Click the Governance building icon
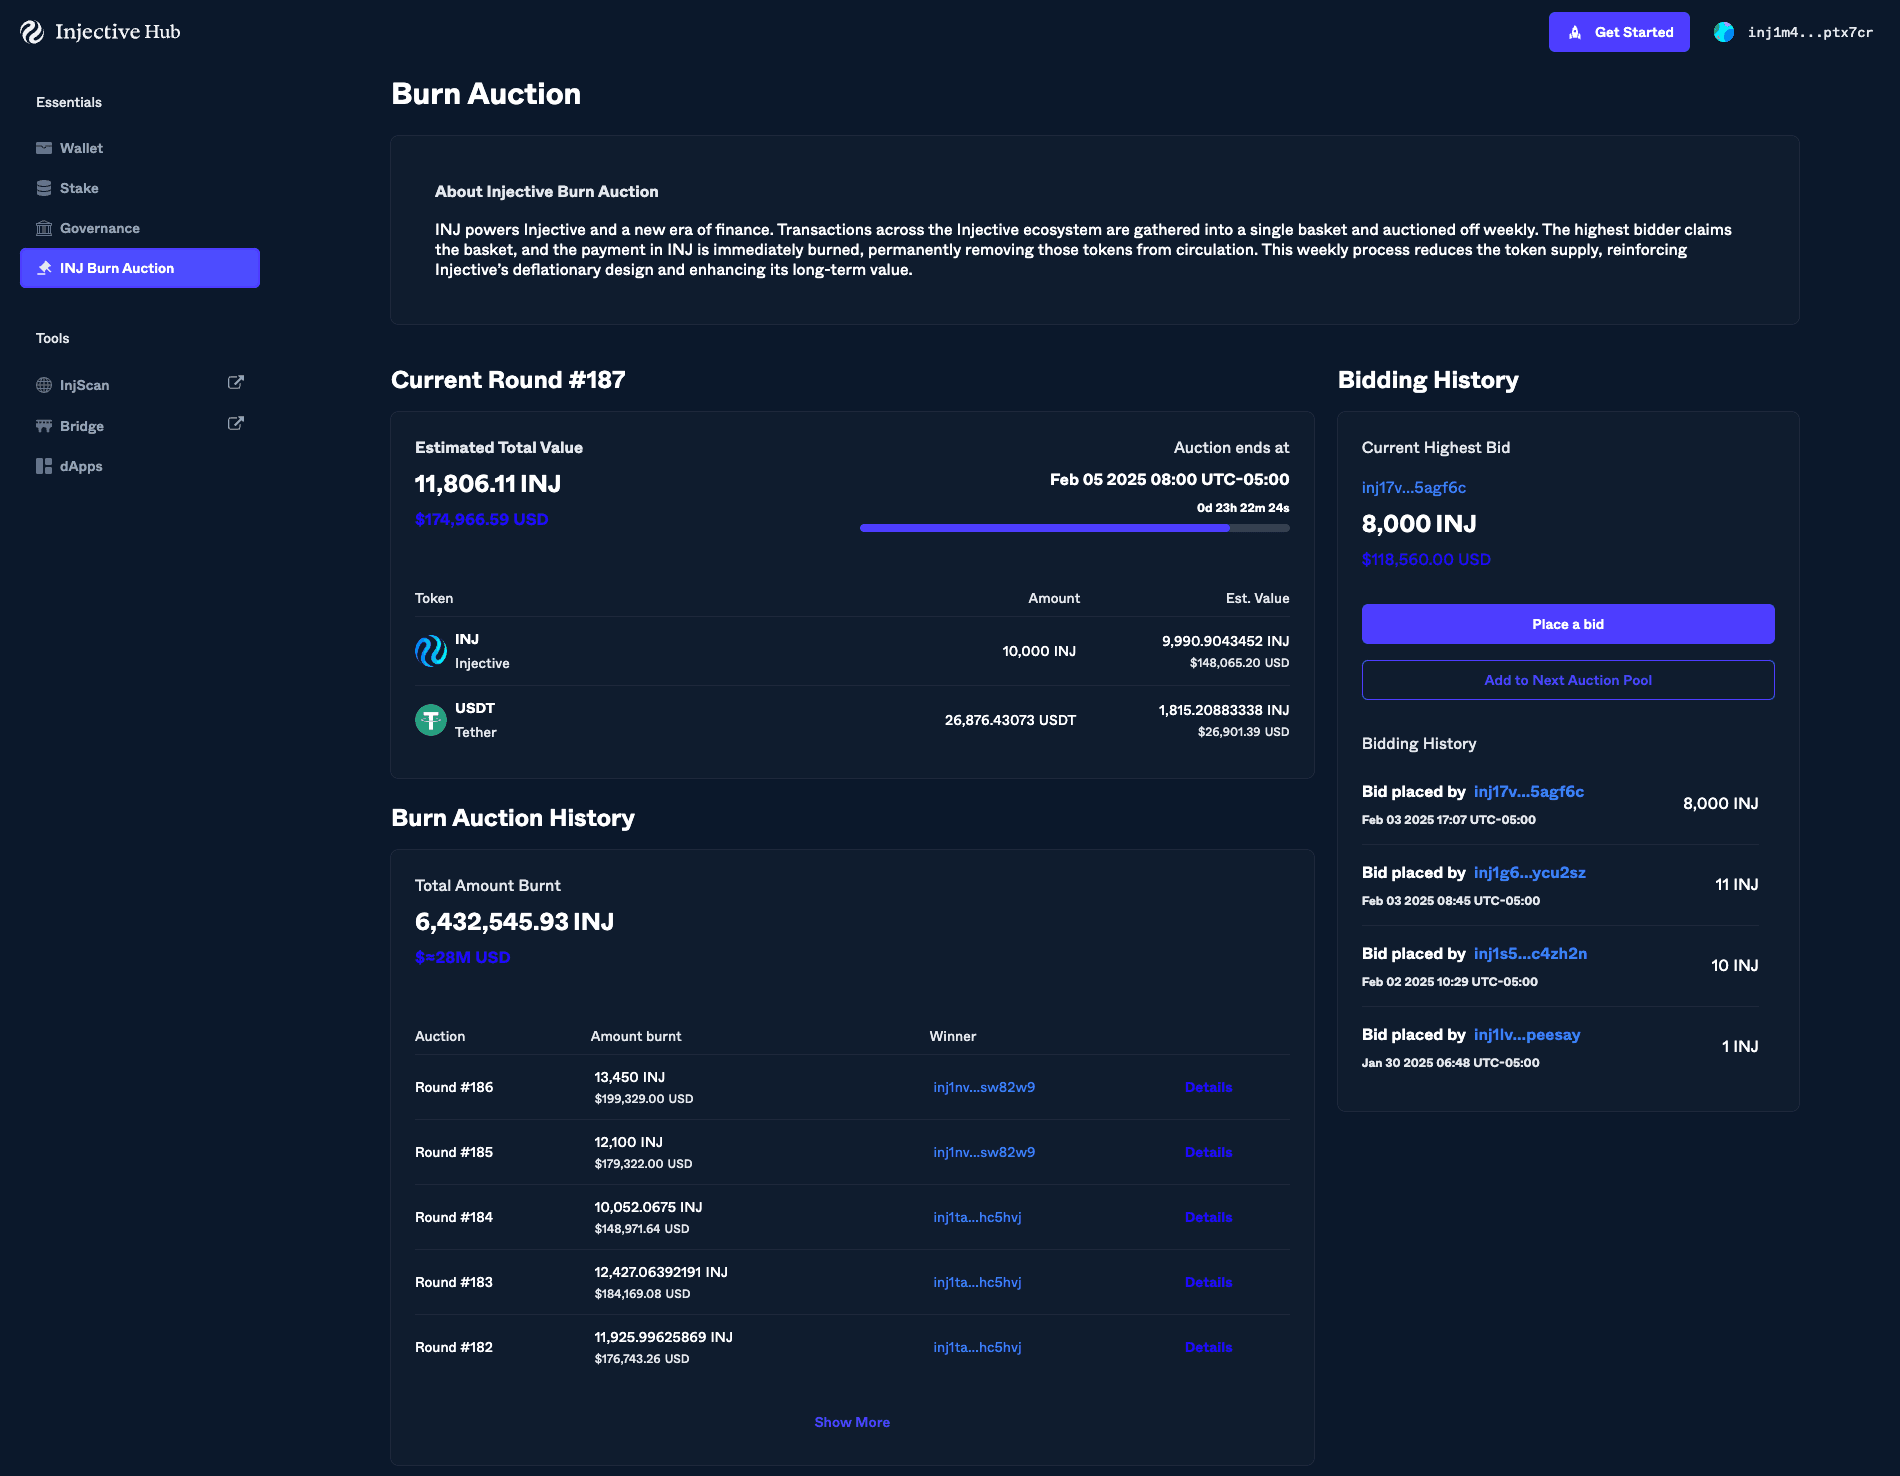1900x1476 pixels. tap(44, 228)
